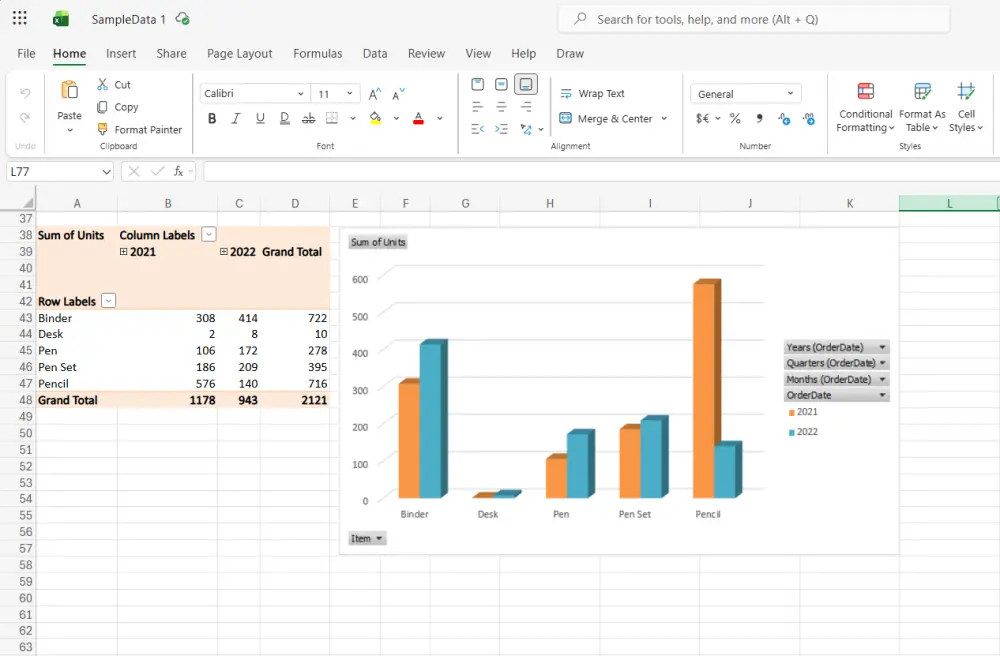Open the Row Labels filter dropdown

click(x=109, y=301)
